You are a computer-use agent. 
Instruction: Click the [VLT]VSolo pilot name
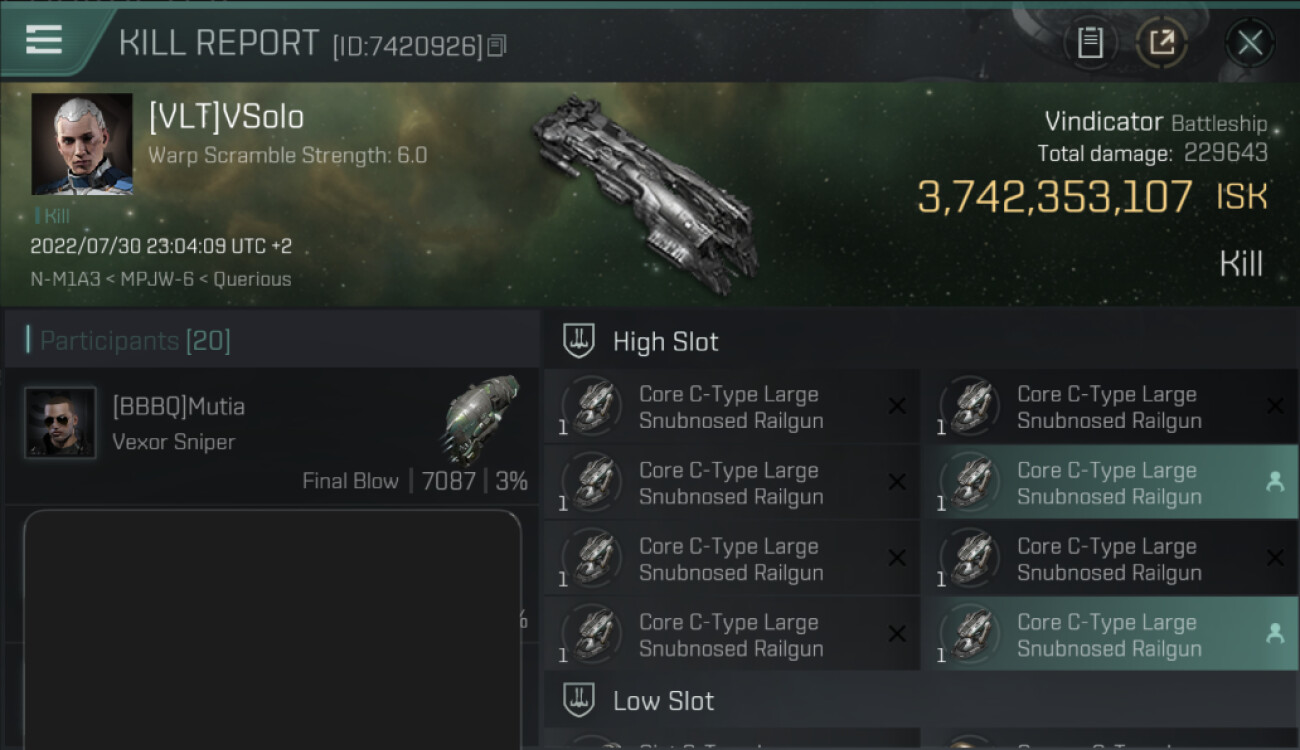coord(226,117)
